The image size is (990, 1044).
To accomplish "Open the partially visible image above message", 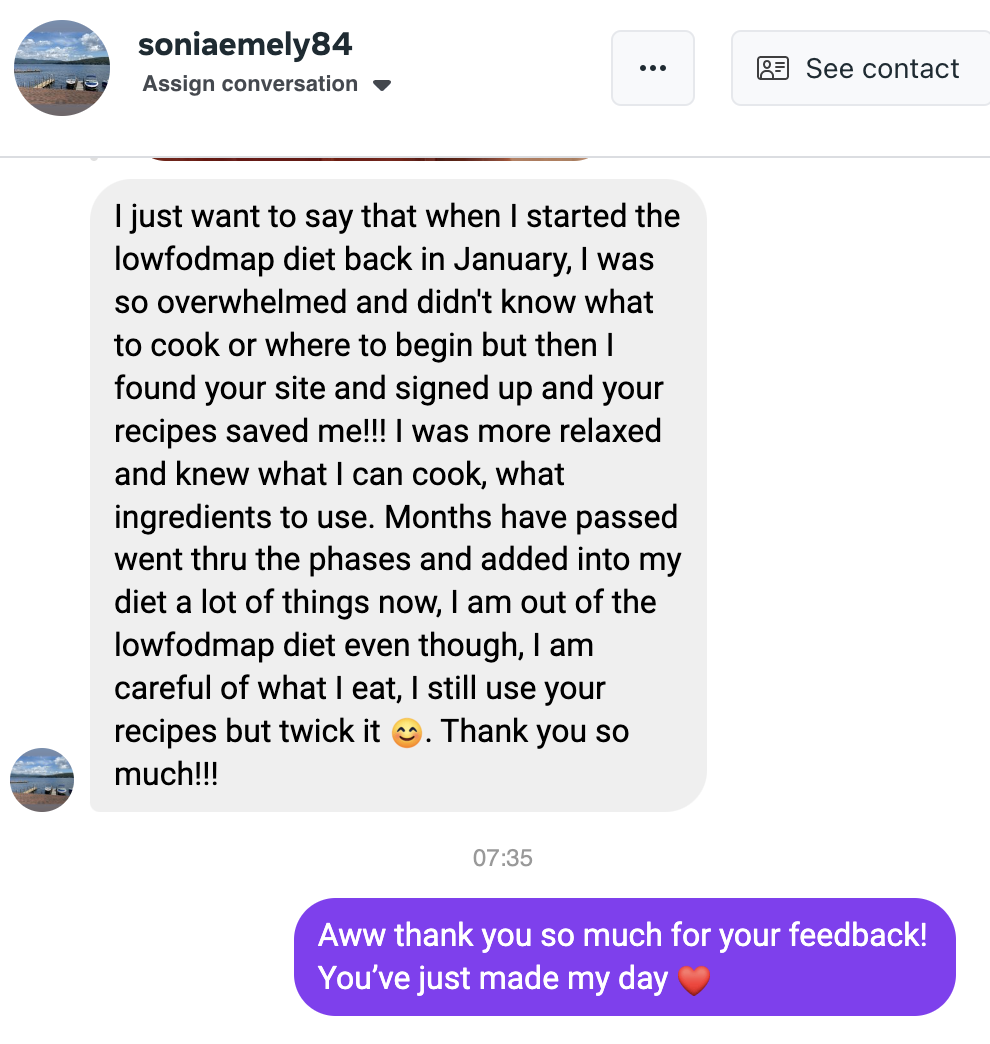I will pyautogui.click(x=370, y=156).
